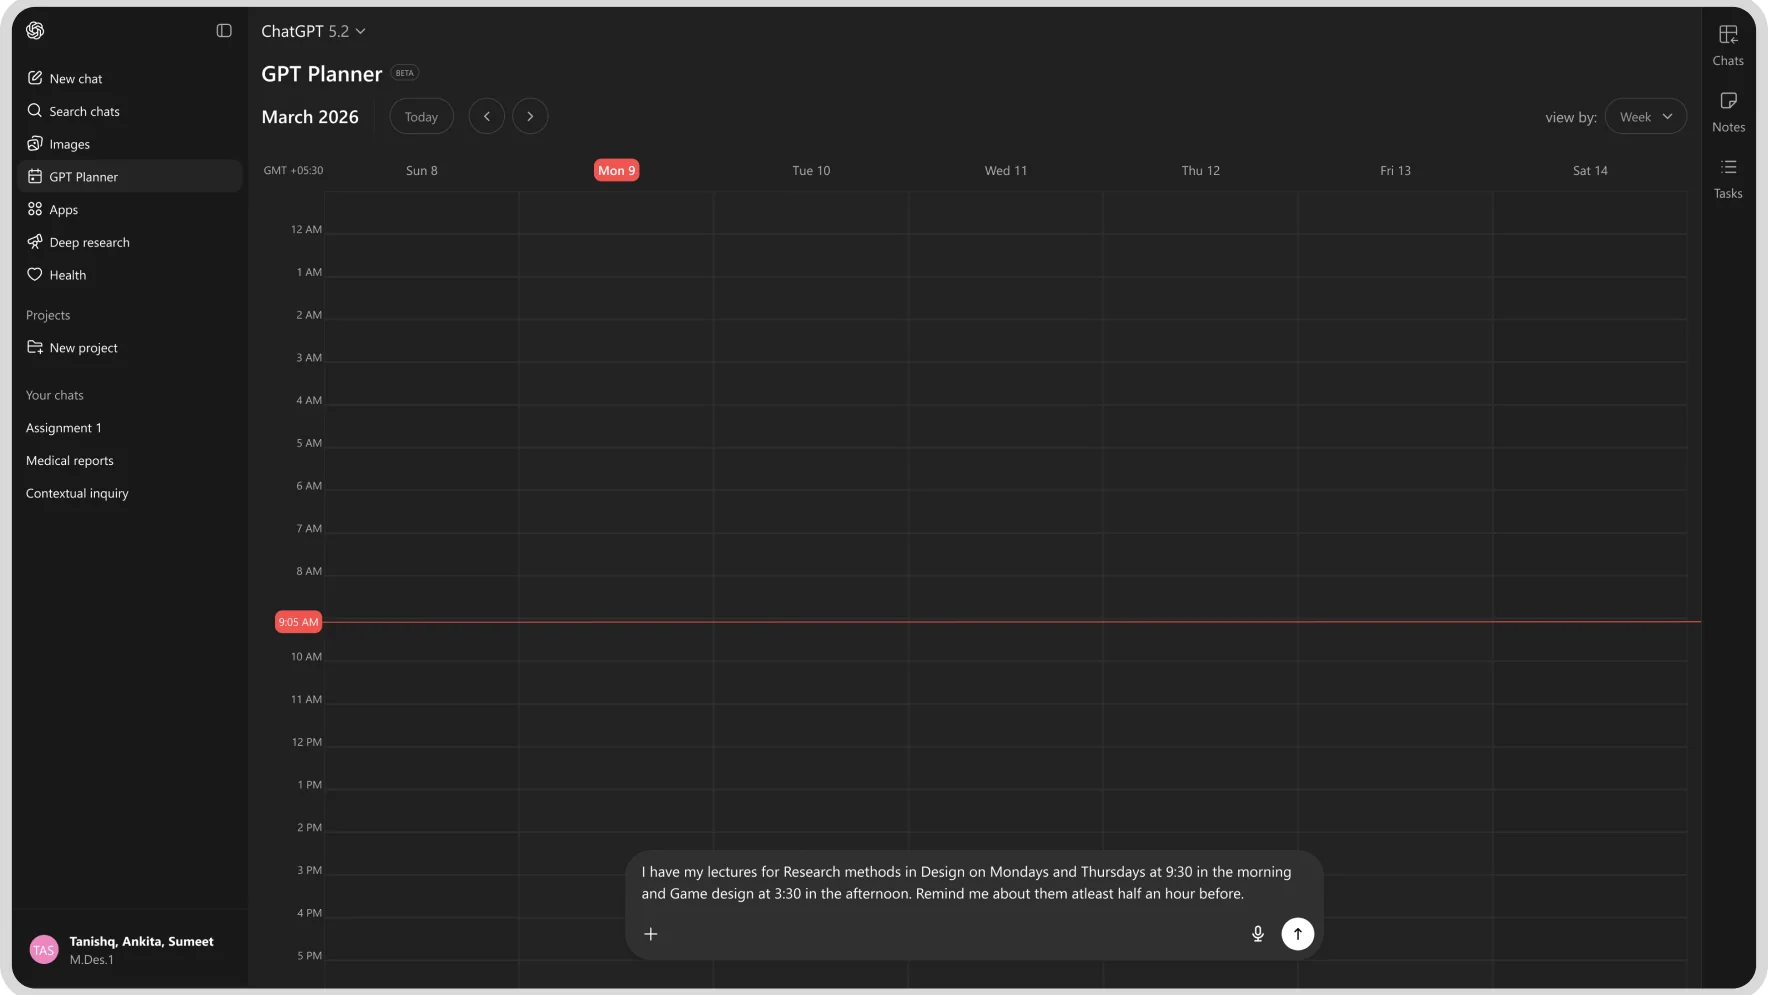Select the Wed 11 day header
1768x995 pixels.
[1006, 171]
